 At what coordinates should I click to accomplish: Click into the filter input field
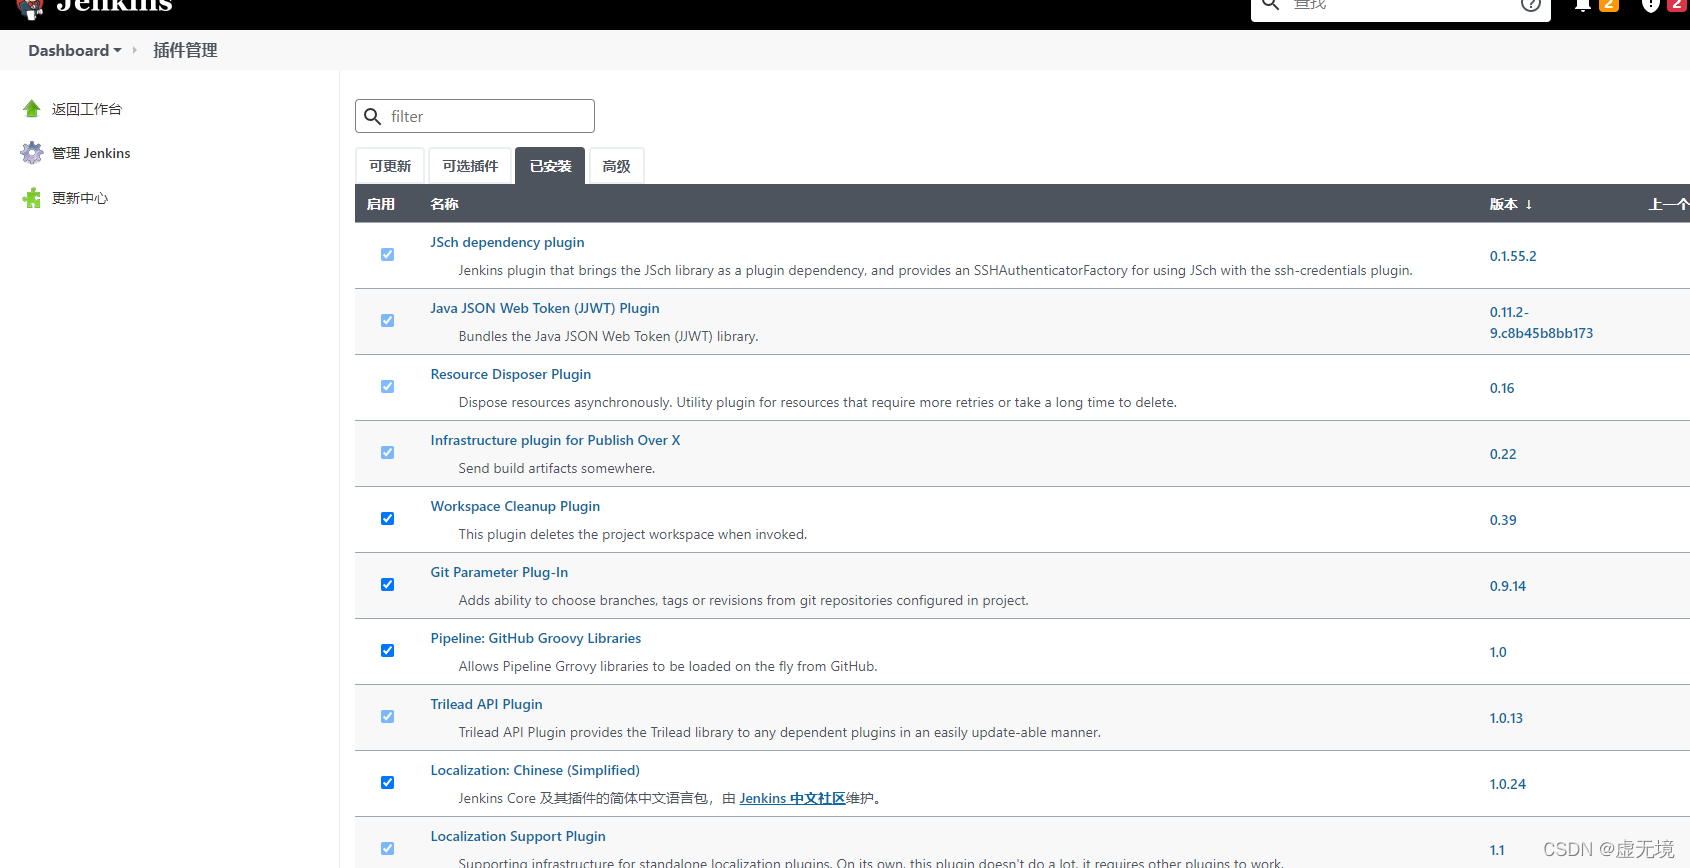click(475, 116)
